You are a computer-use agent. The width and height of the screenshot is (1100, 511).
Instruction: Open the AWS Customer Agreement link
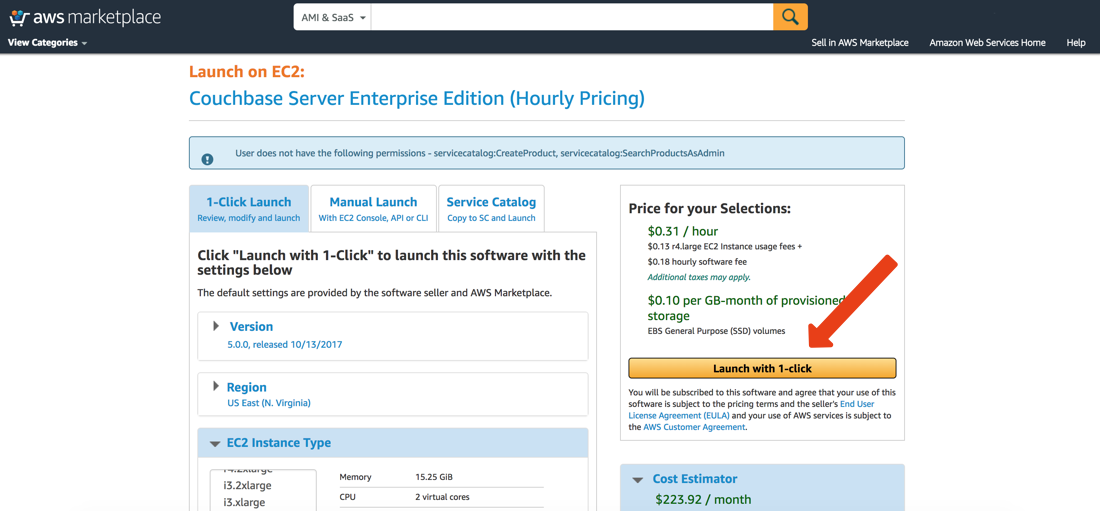pyautogui.click(x=694, y=427)
